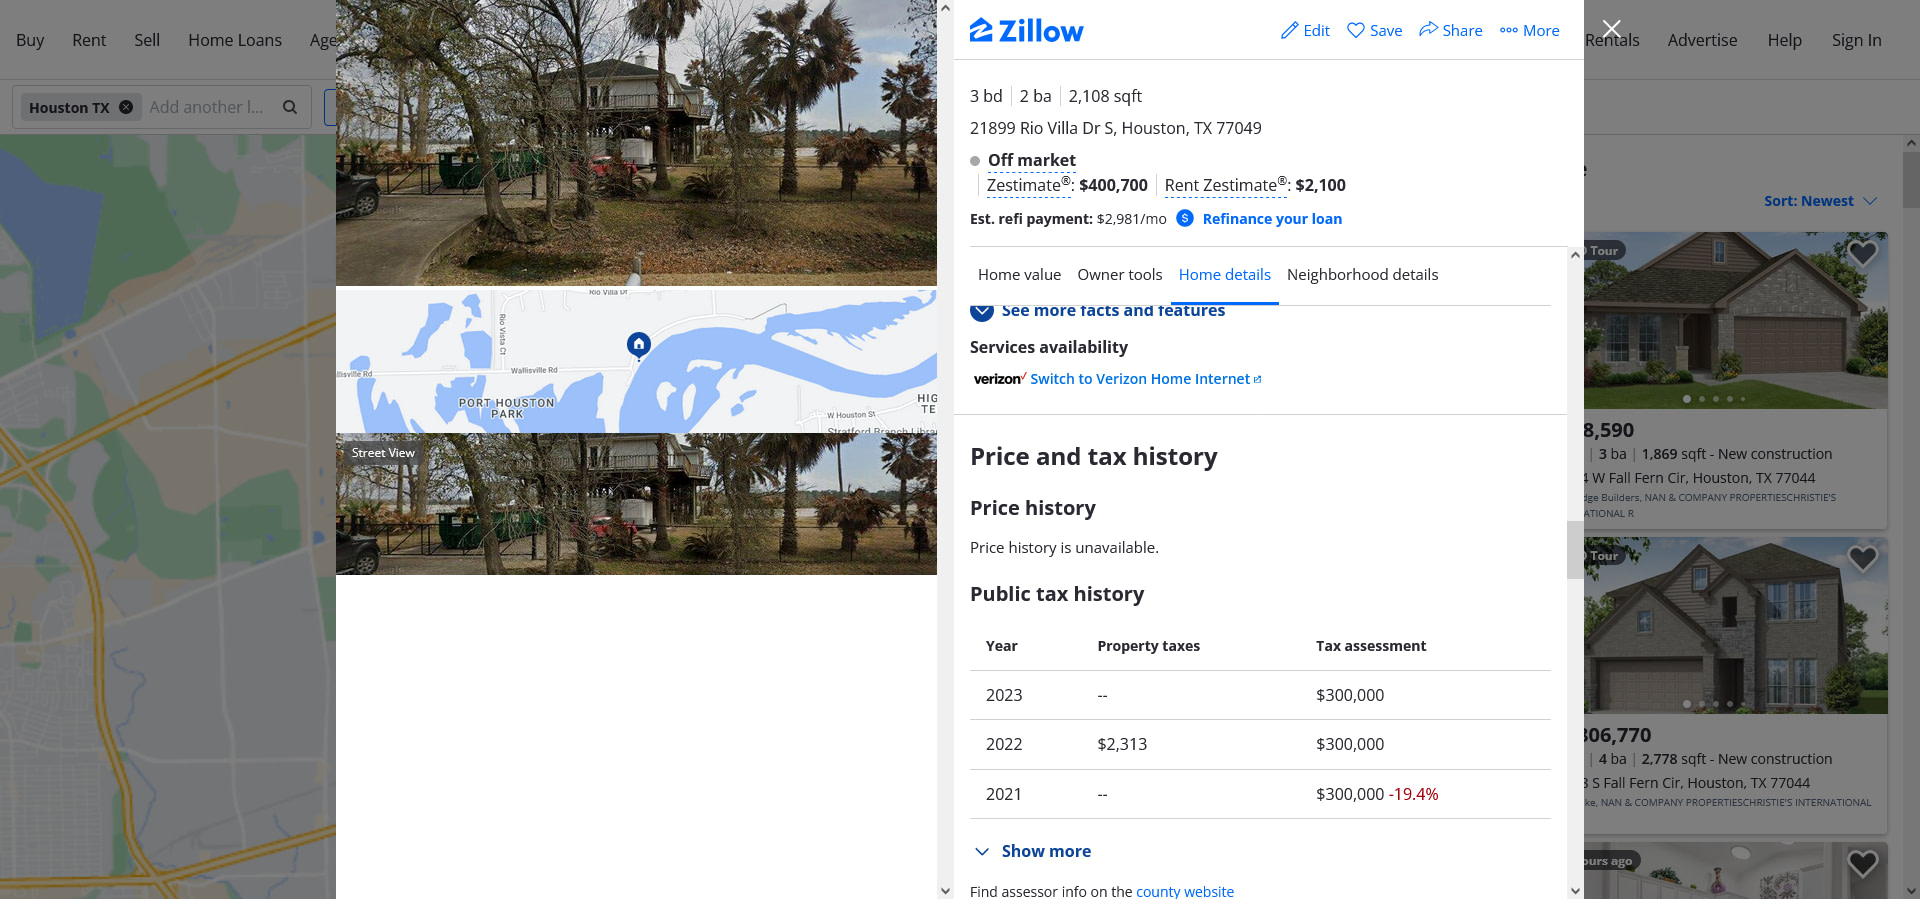Open Sort: Newest dropdown
Image resolution: width=1920 pixels, height=899 pixels.
coord(1820,201)
